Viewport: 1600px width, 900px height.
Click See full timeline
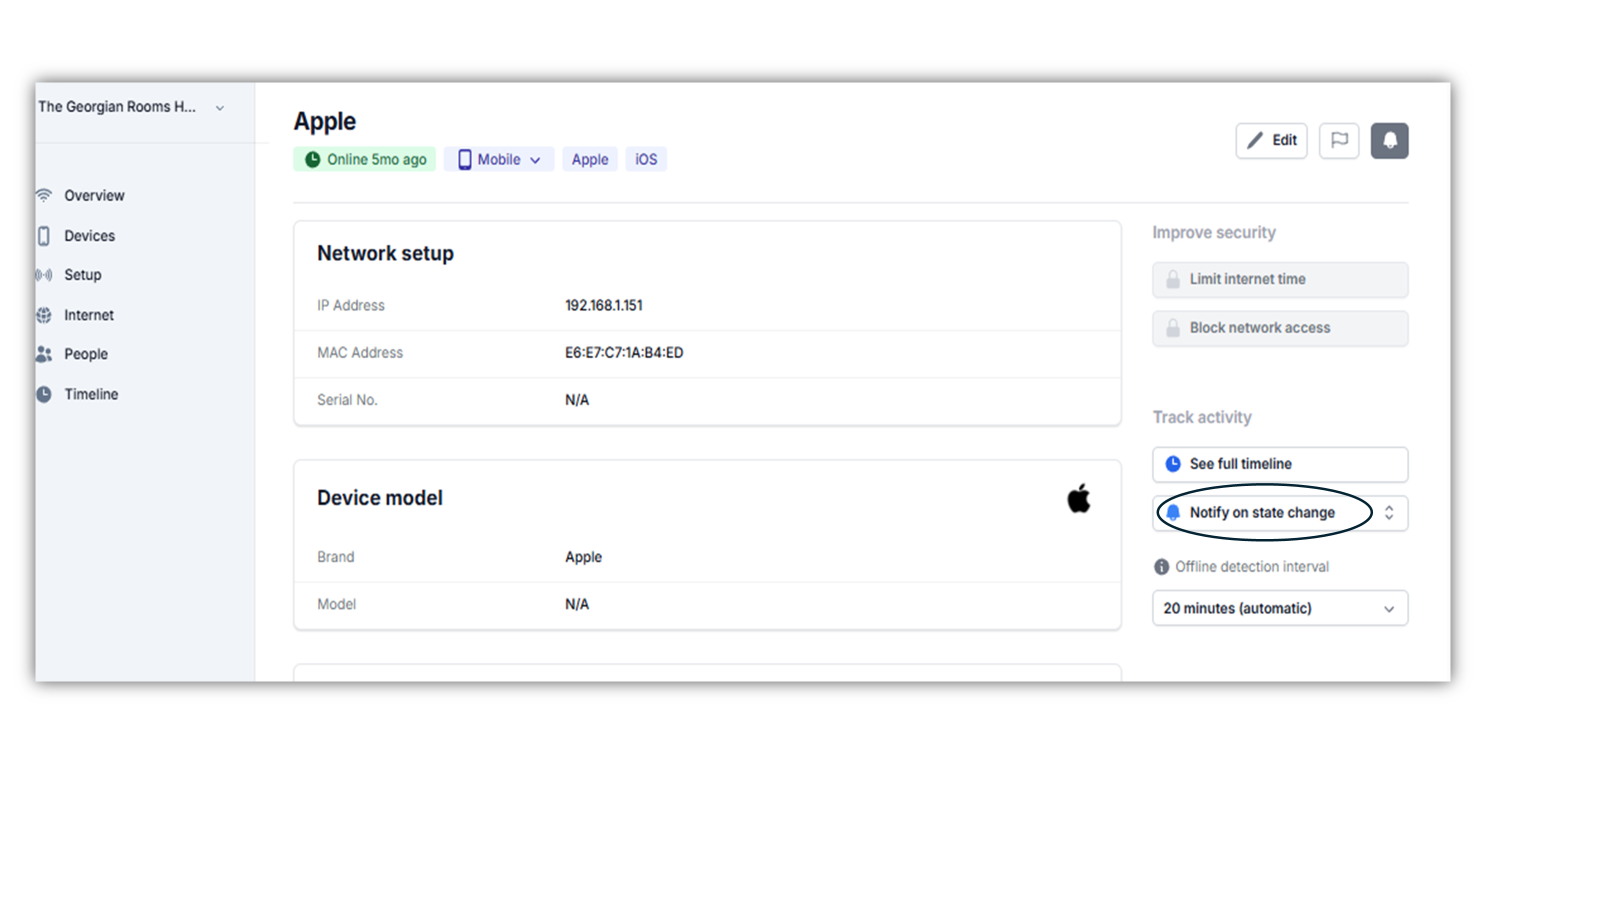point(1280,464)
